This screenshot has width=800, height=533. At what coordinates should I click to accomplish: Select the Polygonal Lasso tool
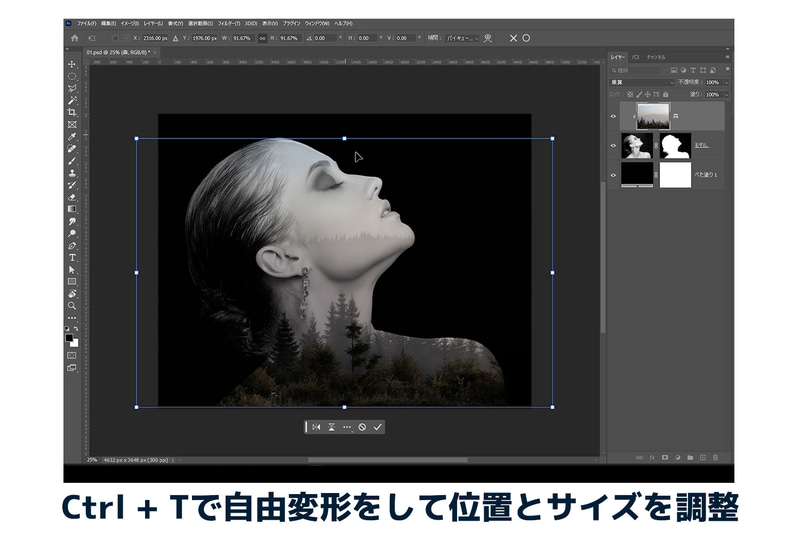(72, 89)
